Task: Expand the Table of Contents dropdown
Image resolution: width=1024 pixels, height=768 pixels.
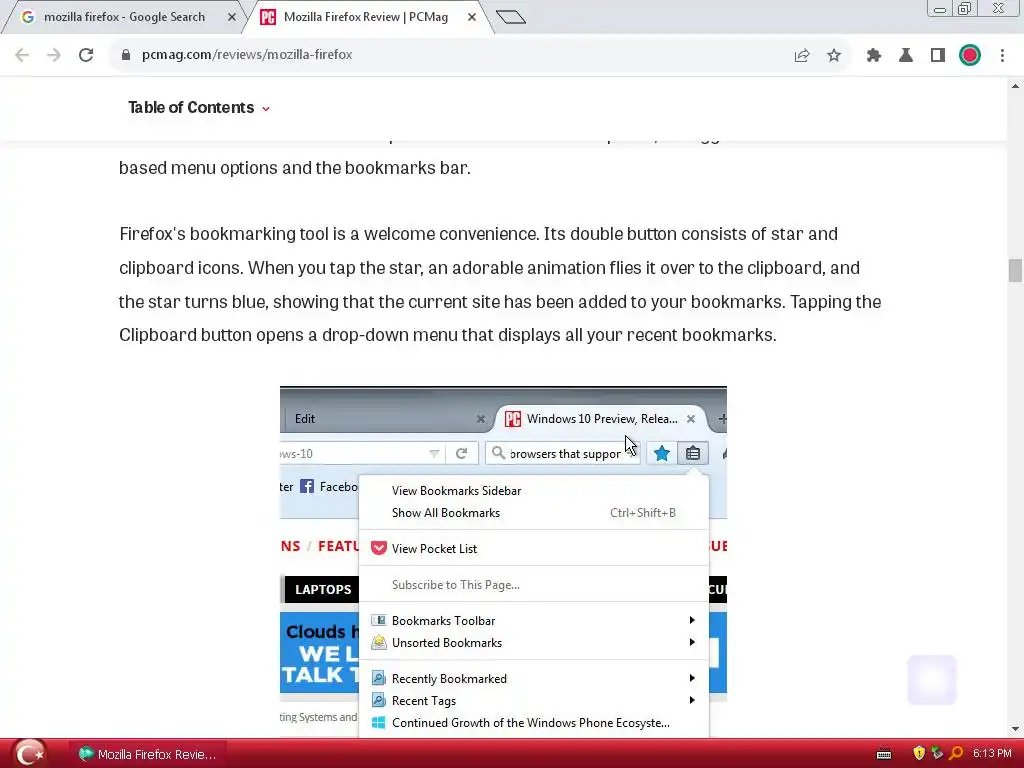Action: pos(199,108)
